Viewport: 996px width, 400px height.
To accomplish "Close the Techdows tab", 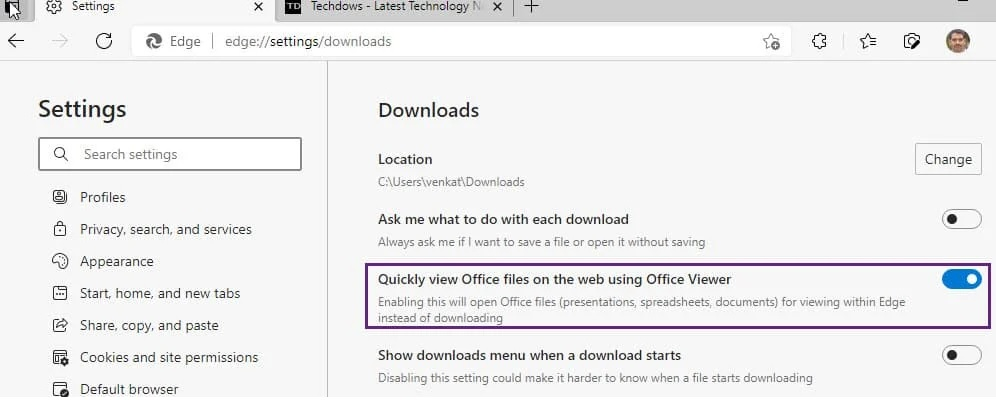I will (497, 7).
